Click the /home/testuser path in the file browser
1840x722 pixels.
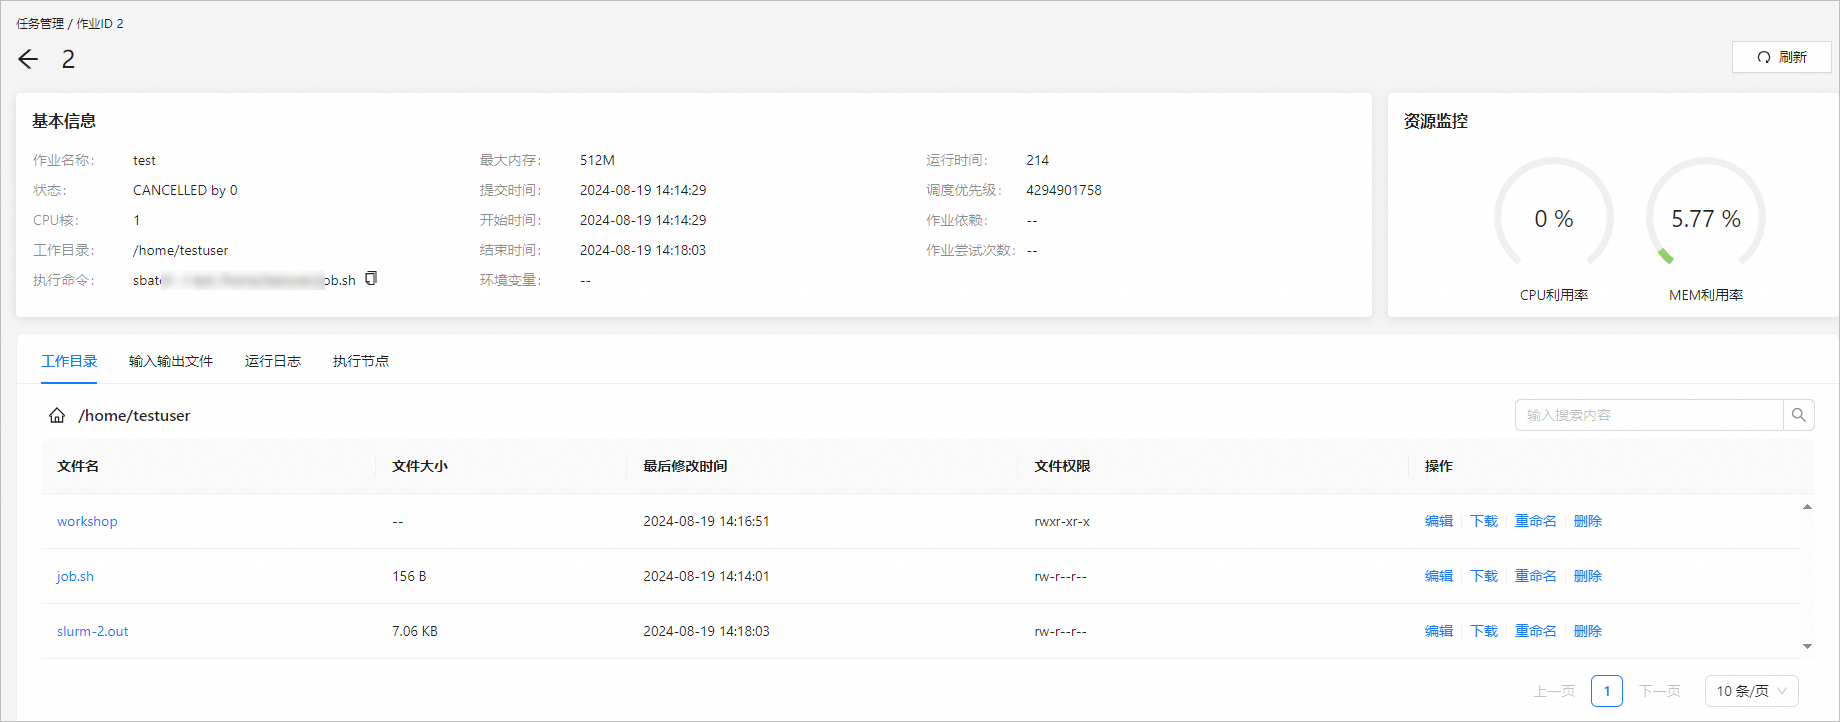[134, 415]
